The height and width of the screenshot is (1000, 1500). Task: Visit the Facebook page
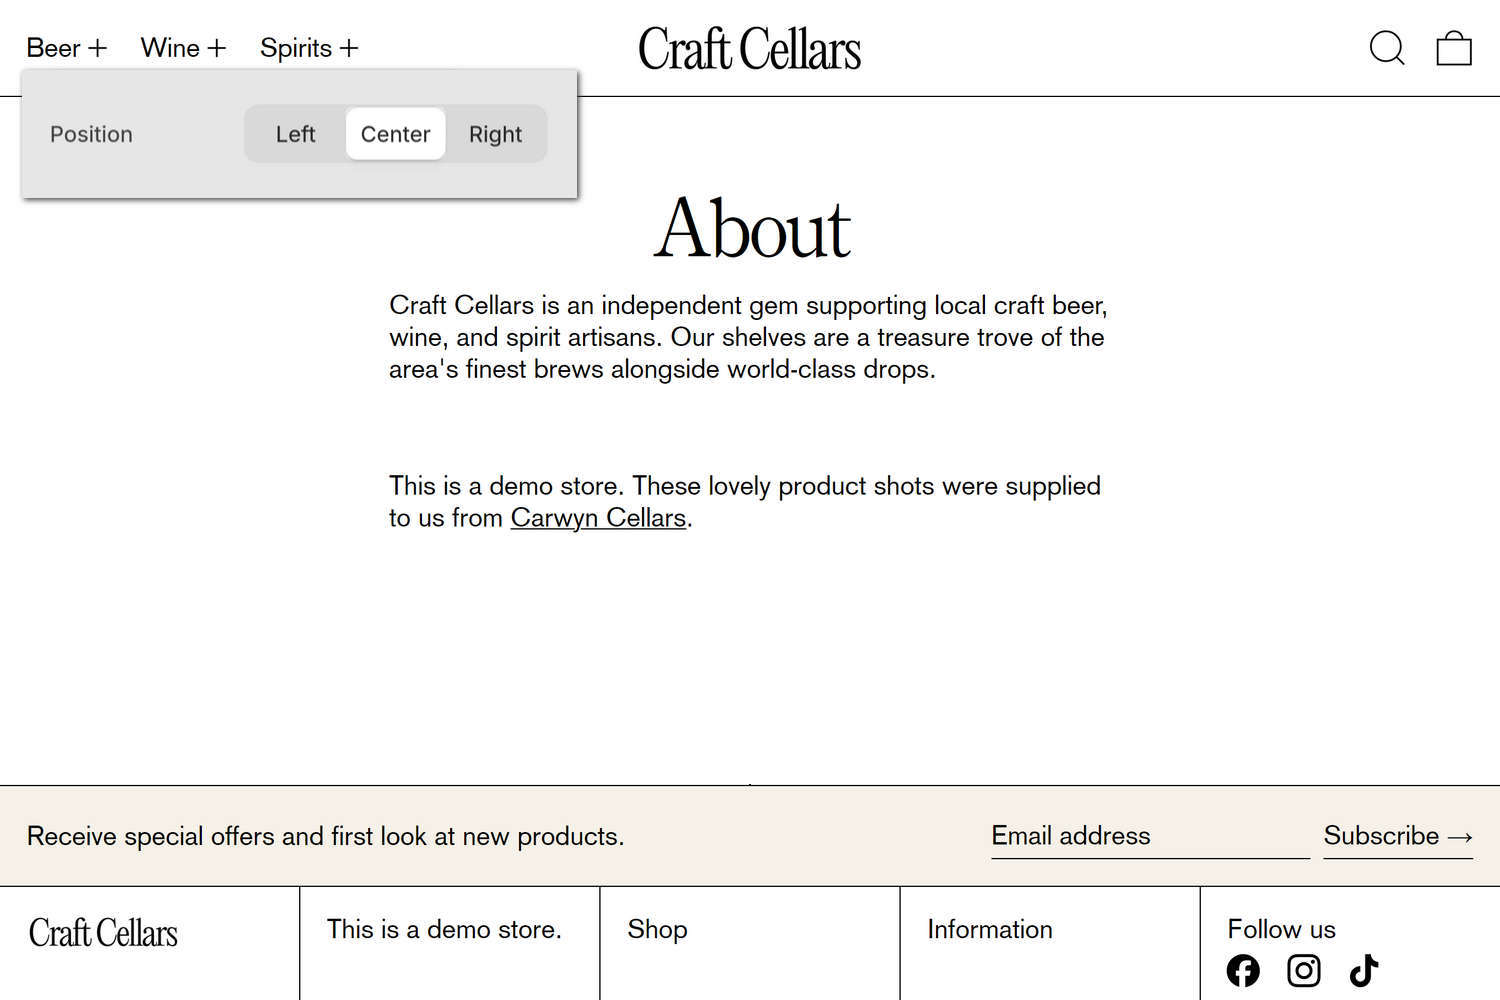coord(1243,970)
